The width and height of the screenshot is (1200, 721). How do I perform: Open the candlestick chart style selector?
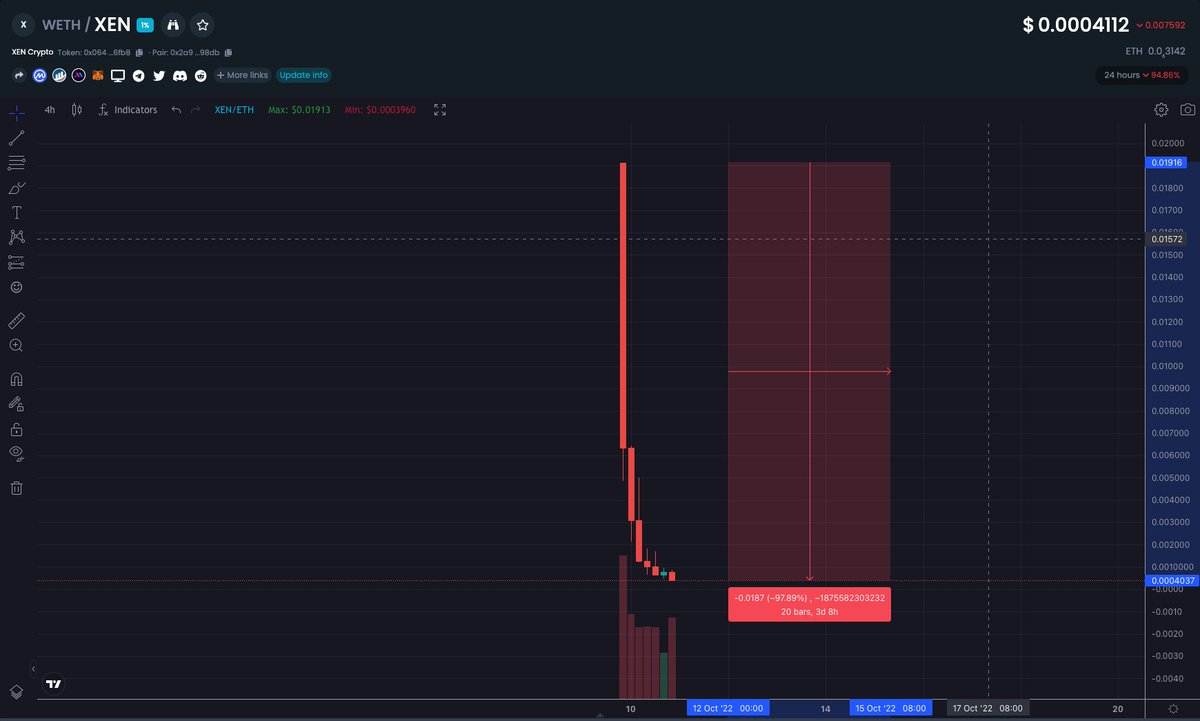[x=77, y=110]
